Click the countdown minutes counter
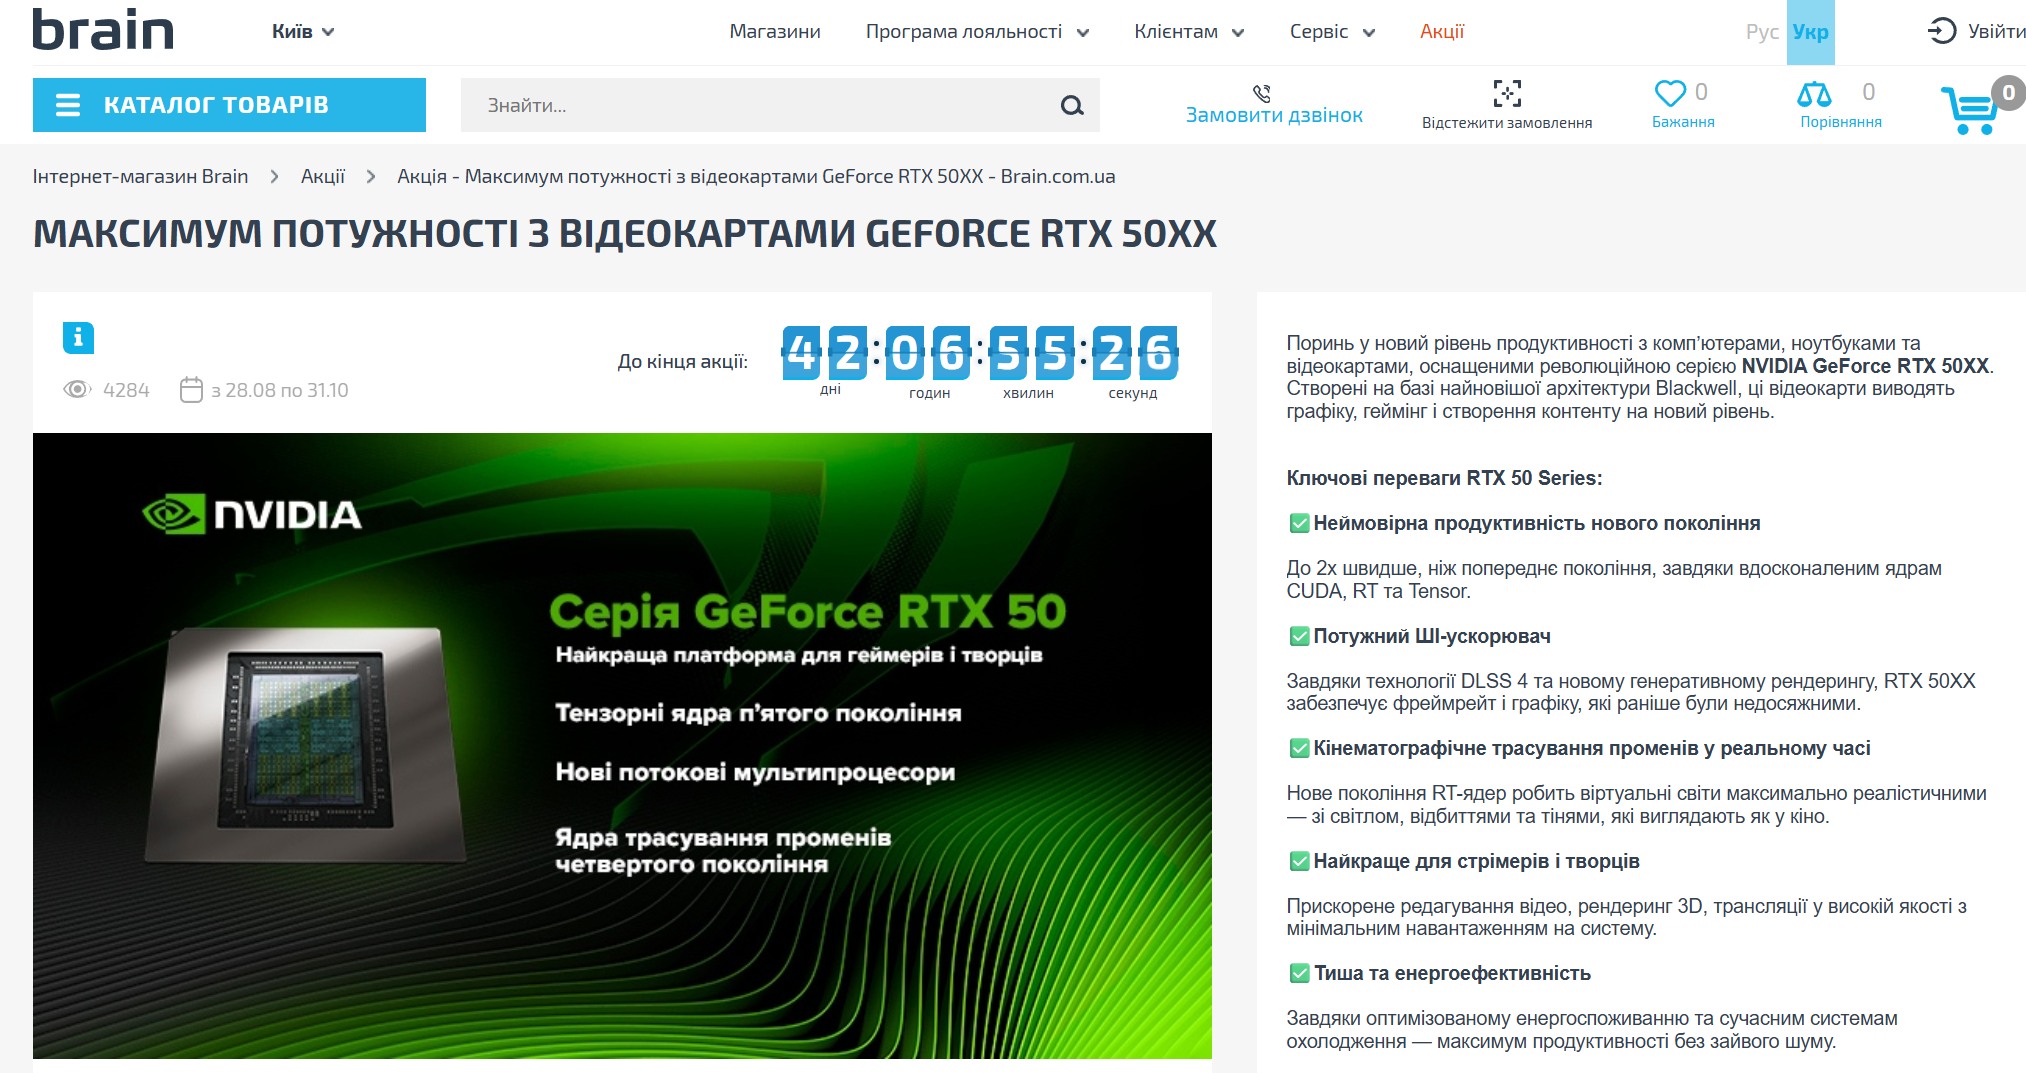 (1032, 352)
